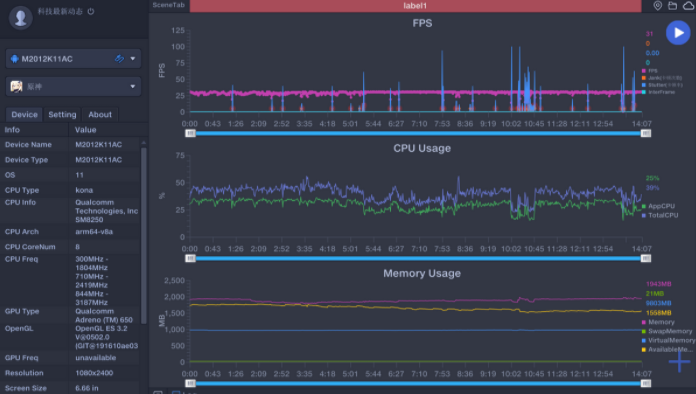The height and width of the screenshot is (394, 696).
Task: Select the CPU CoreNum row
Action: [70, 247]
